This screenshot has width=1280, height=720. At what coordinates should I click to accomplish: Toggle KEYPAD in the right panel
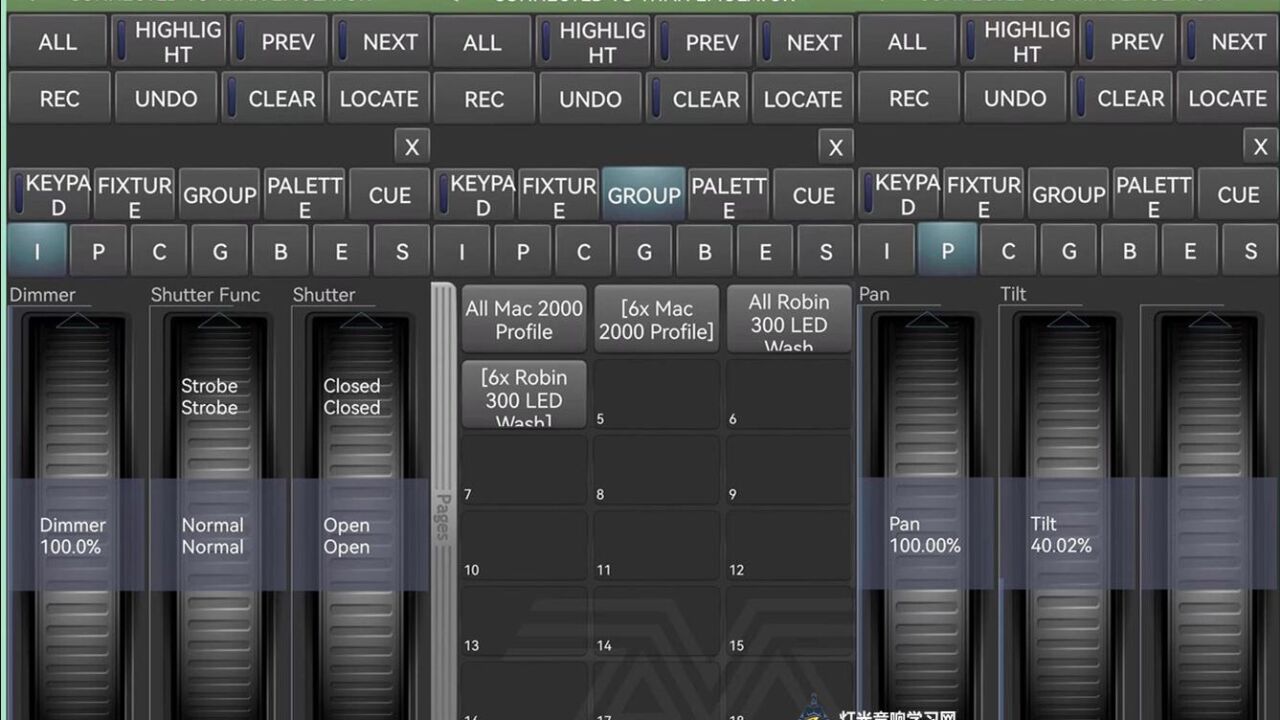pyautogui.click(x=899, y=195)
